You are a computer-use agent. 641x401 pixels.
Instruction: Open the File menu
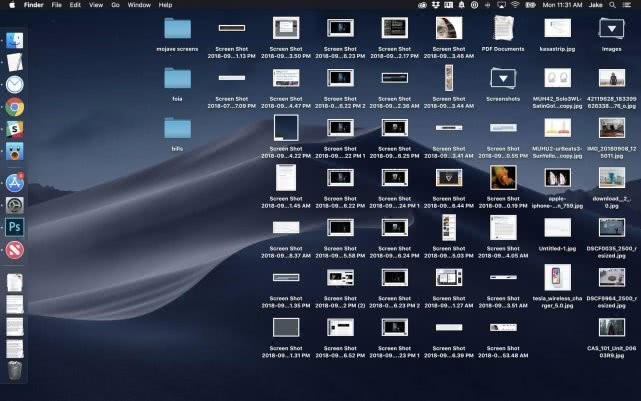(x=56, y=5)
